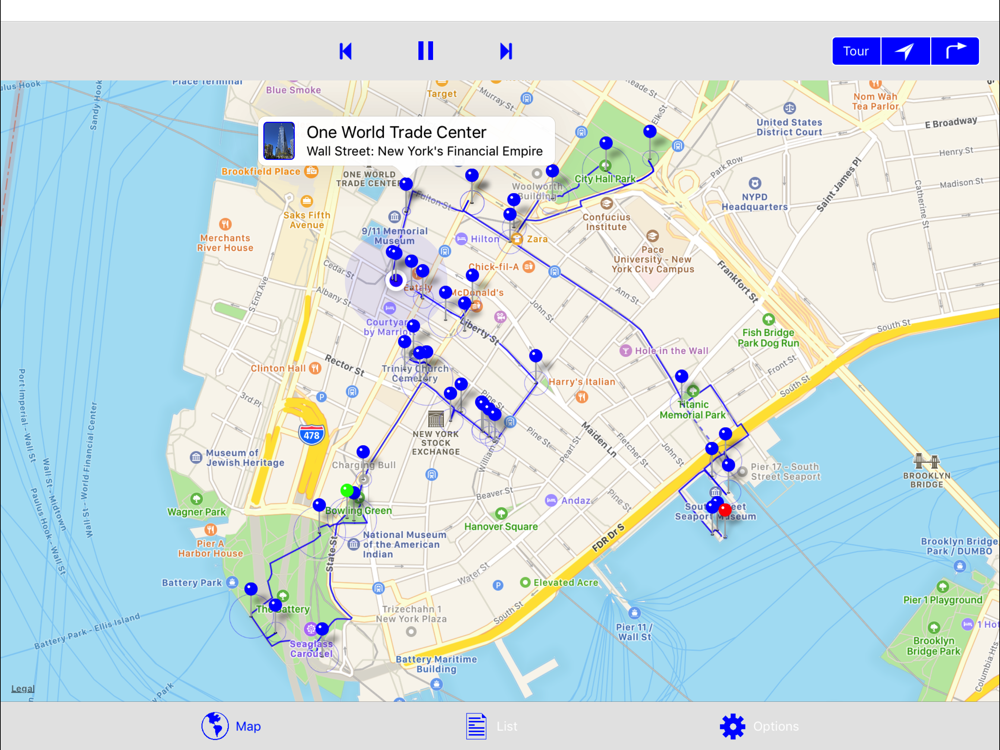
Task: Tap the Chick-fil-A restaurant marker
Action: 529,267
